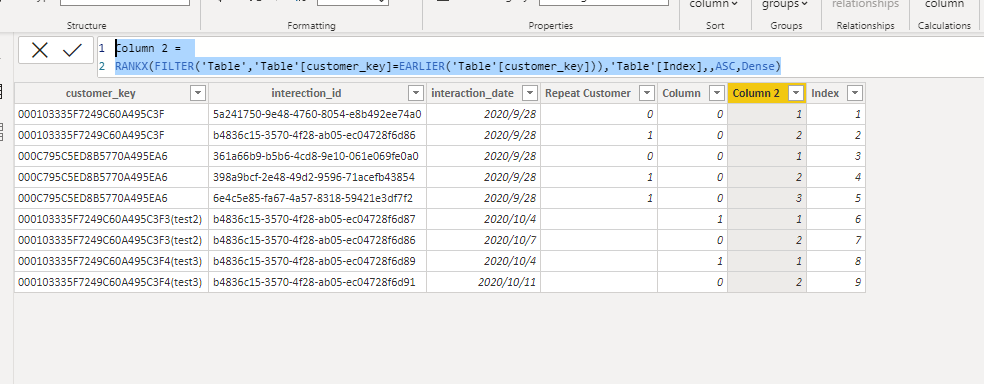Image resolution: width=984 pixels, height=384 pixels.
Task: Open customer_key column filter dropdown
Action: pyautogui.click(x=198, y=93)
